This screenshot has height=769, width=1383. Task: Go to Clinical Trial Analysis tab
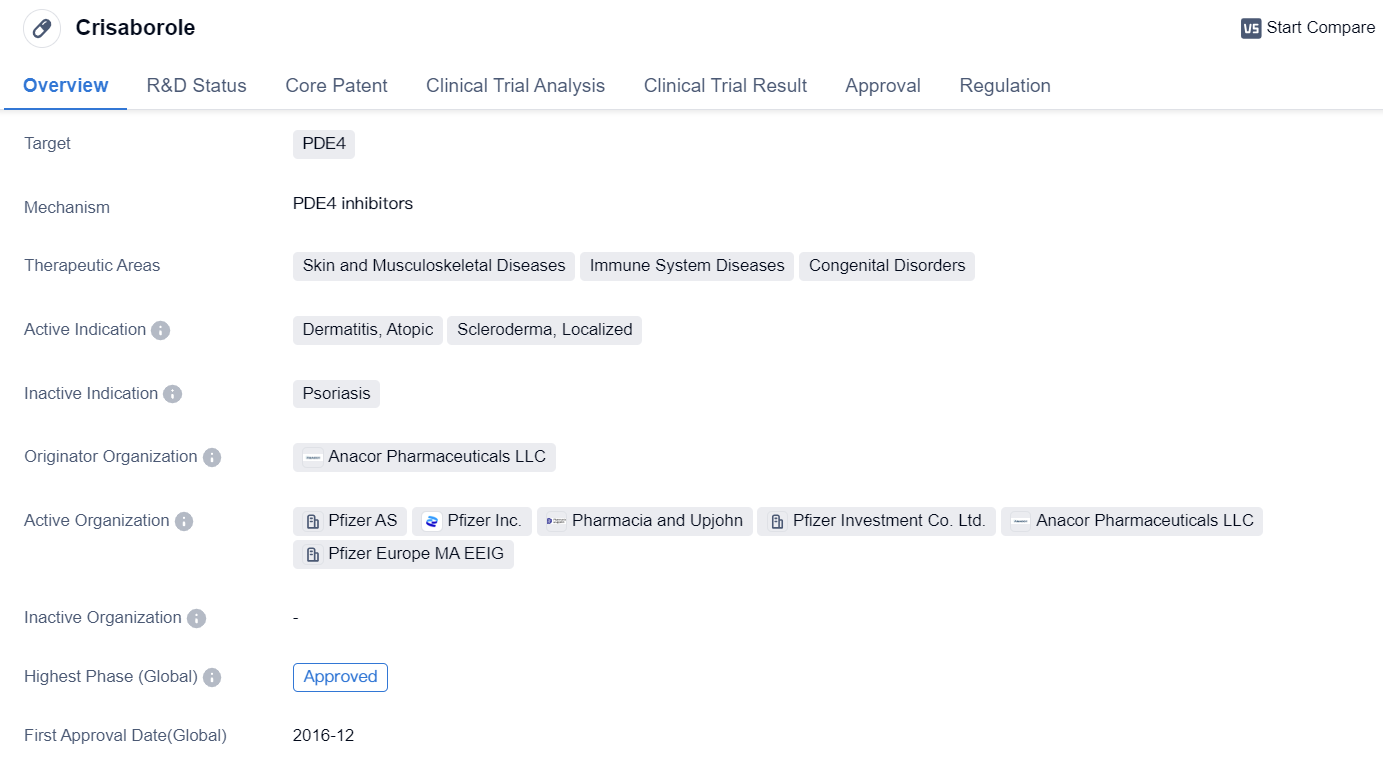tap(515, 86)
